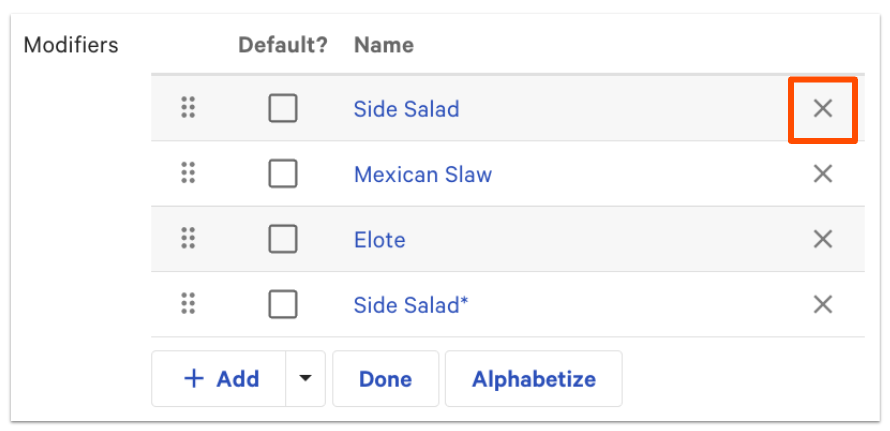Viewport: 890px width, 431px height.
Task: Remove the Mexican Slaw modifier
Action: [x=822, y=174]
